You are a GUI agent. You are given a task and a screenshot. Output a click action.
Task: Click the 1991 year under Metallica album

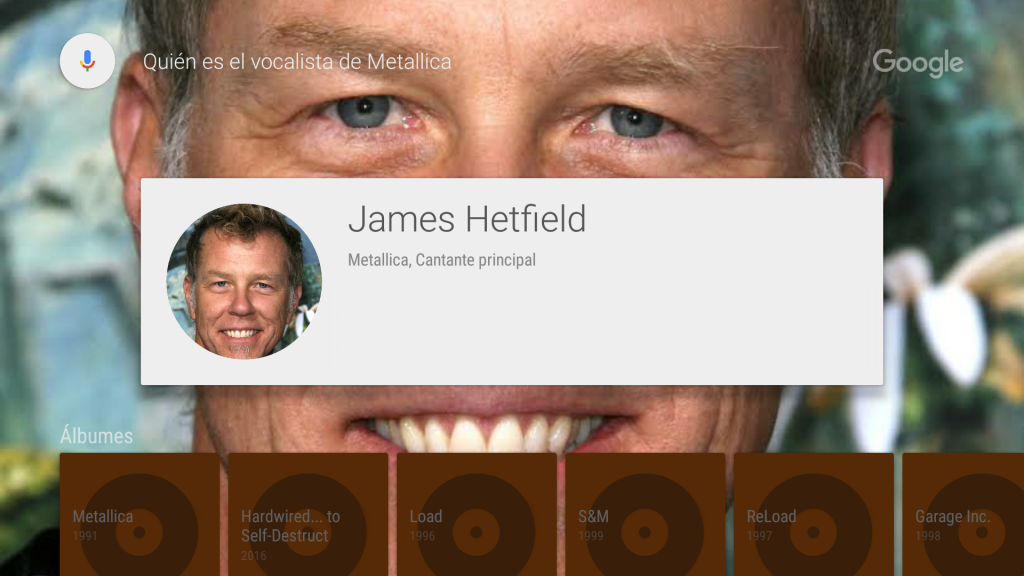[85, 536]
